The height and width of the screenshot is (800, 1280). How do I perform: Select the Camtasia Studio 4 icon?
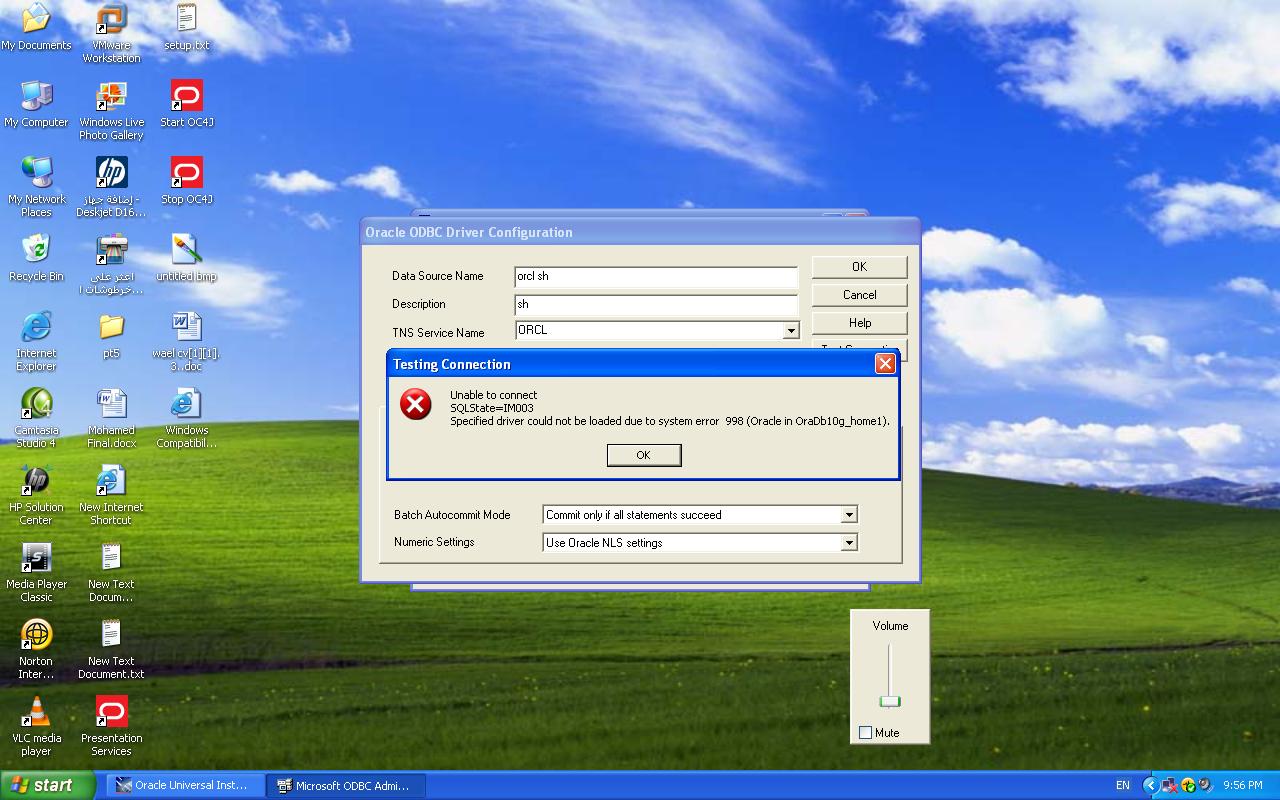(36, 405)
